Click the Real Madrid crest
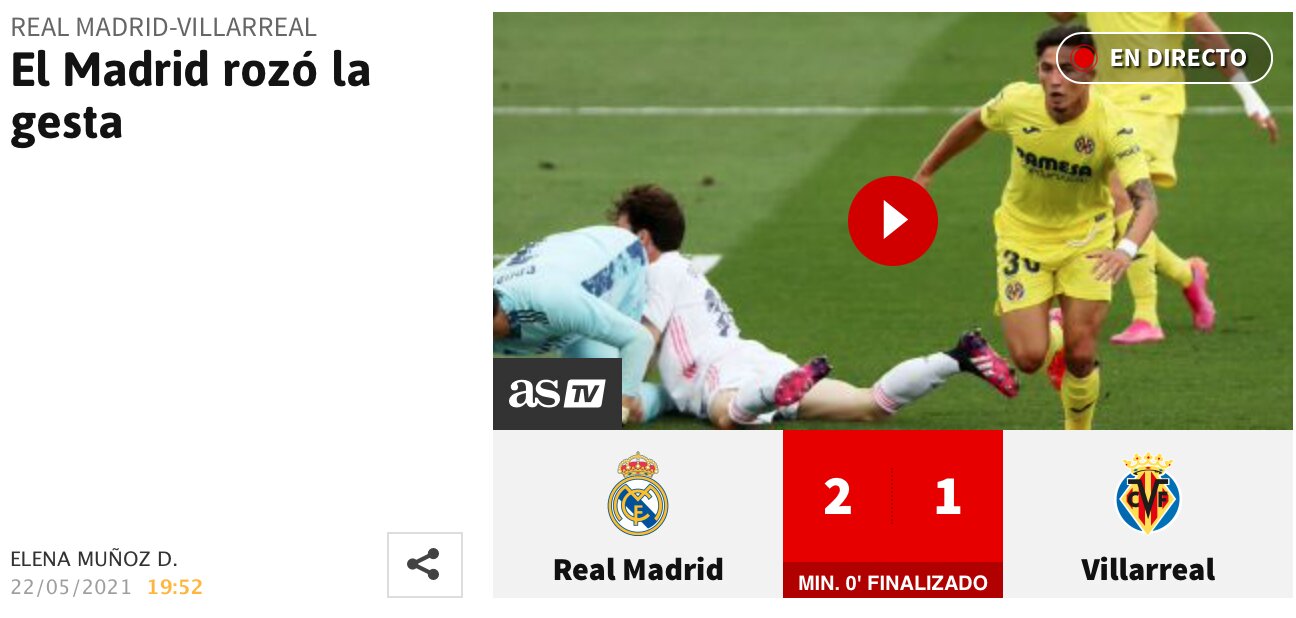 click(x=637, y=493)
